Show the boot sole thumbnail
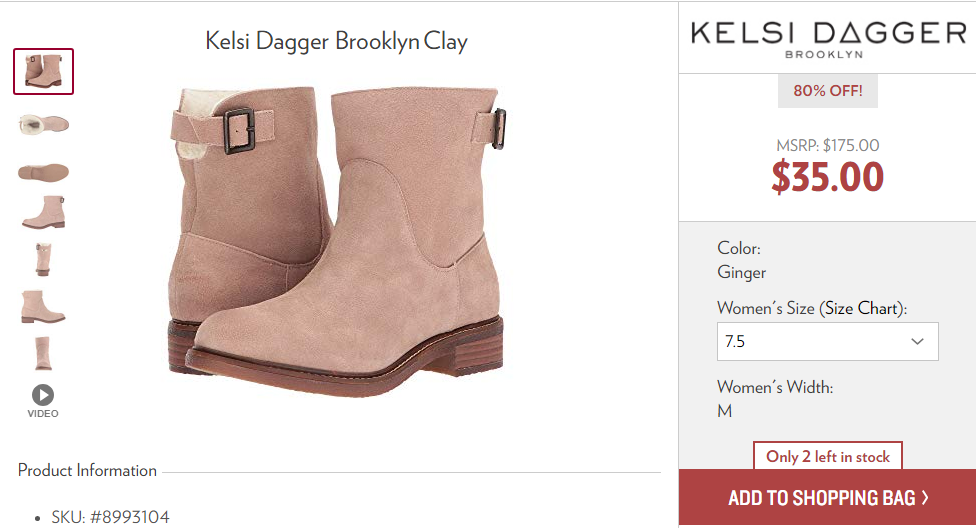The height and width of the screenshot is (528, 976). pos(44,172)
